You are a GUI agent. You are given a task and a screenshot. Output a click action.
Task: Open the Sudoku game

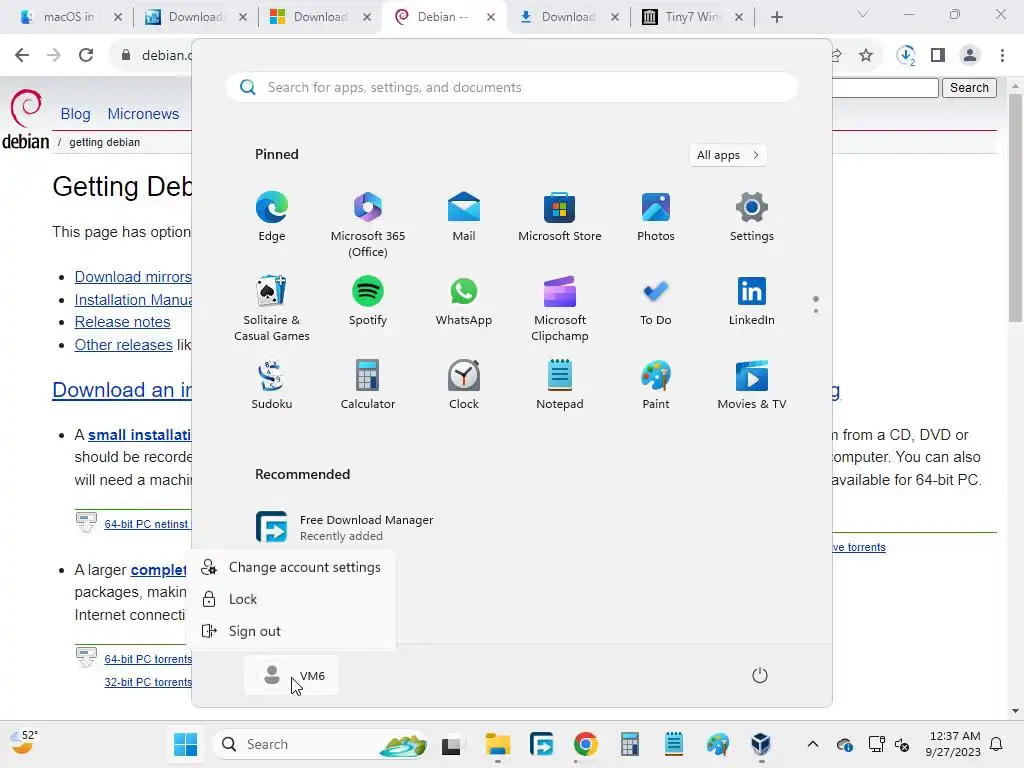click(272, 385)
